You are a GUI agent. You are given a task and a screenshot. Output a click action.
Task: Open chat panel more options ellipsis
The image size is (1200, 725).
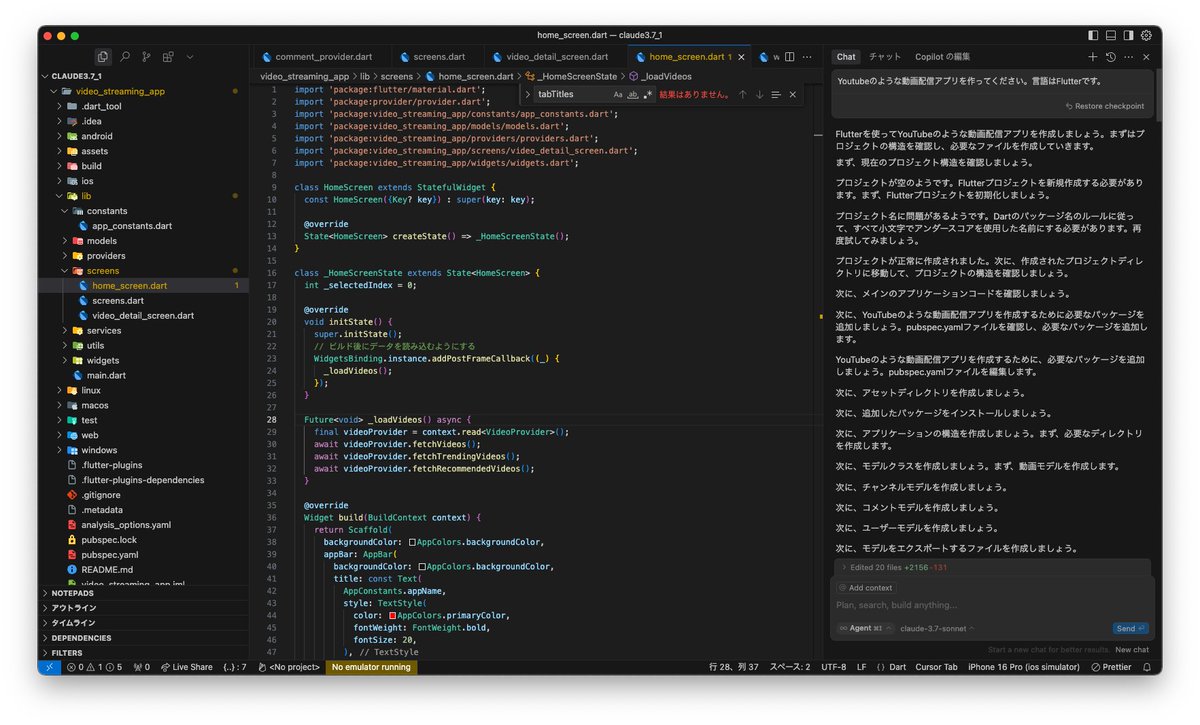(1128, 57)
